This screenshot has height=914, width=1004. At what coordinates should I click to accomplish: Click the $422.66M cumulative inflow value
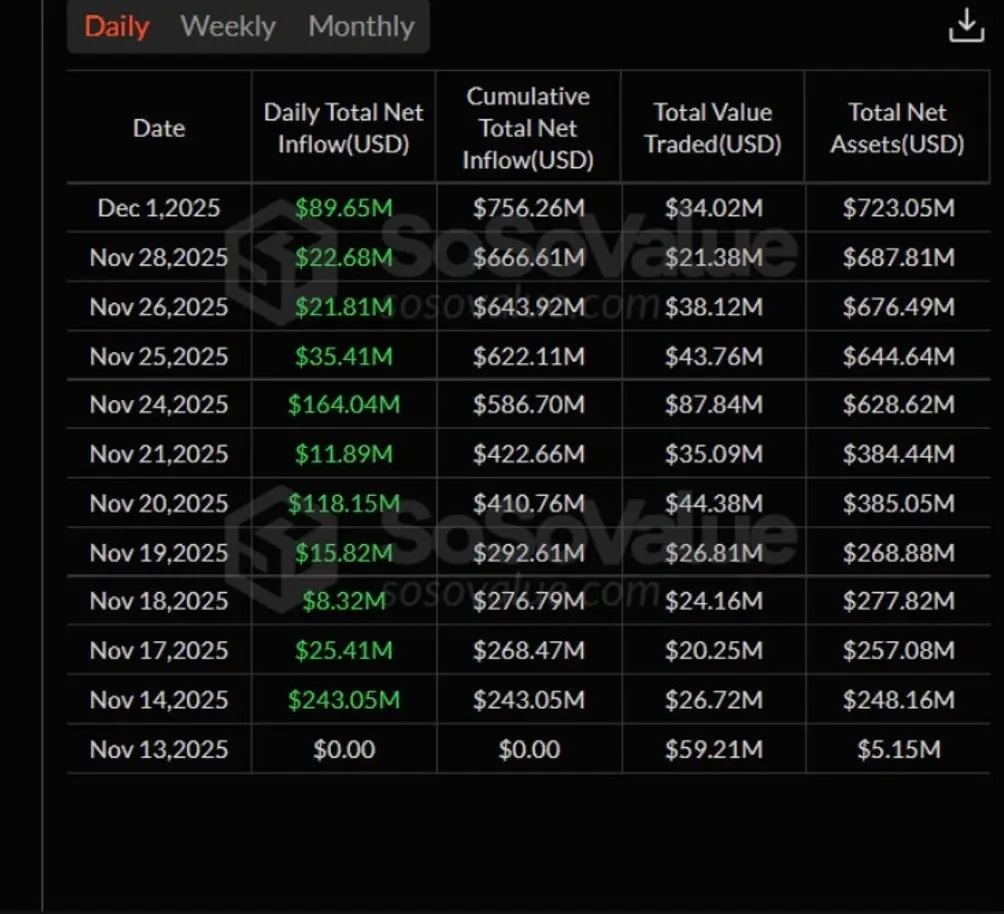point(529,453)
